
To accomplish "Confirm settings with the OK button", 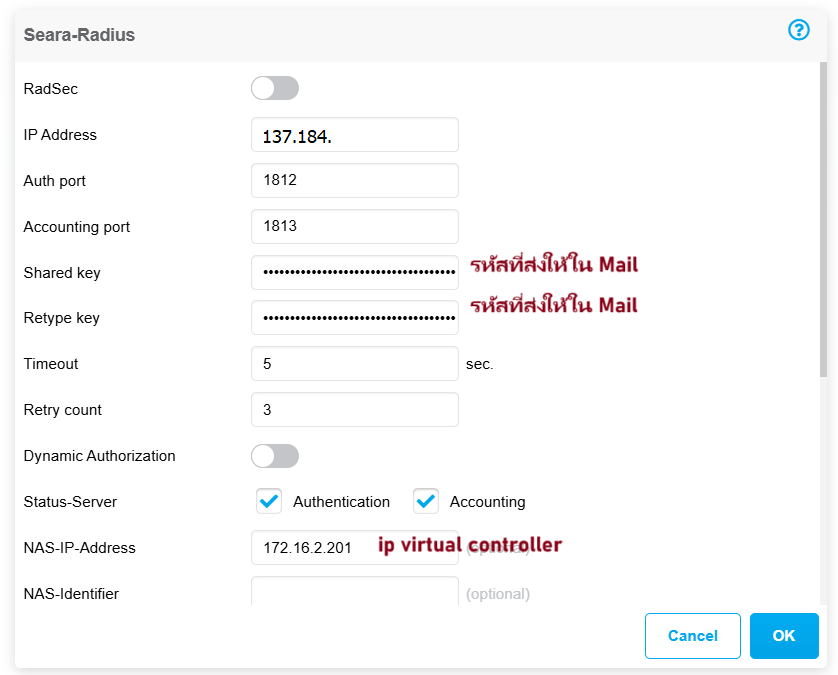I will [x=784, y=636].
